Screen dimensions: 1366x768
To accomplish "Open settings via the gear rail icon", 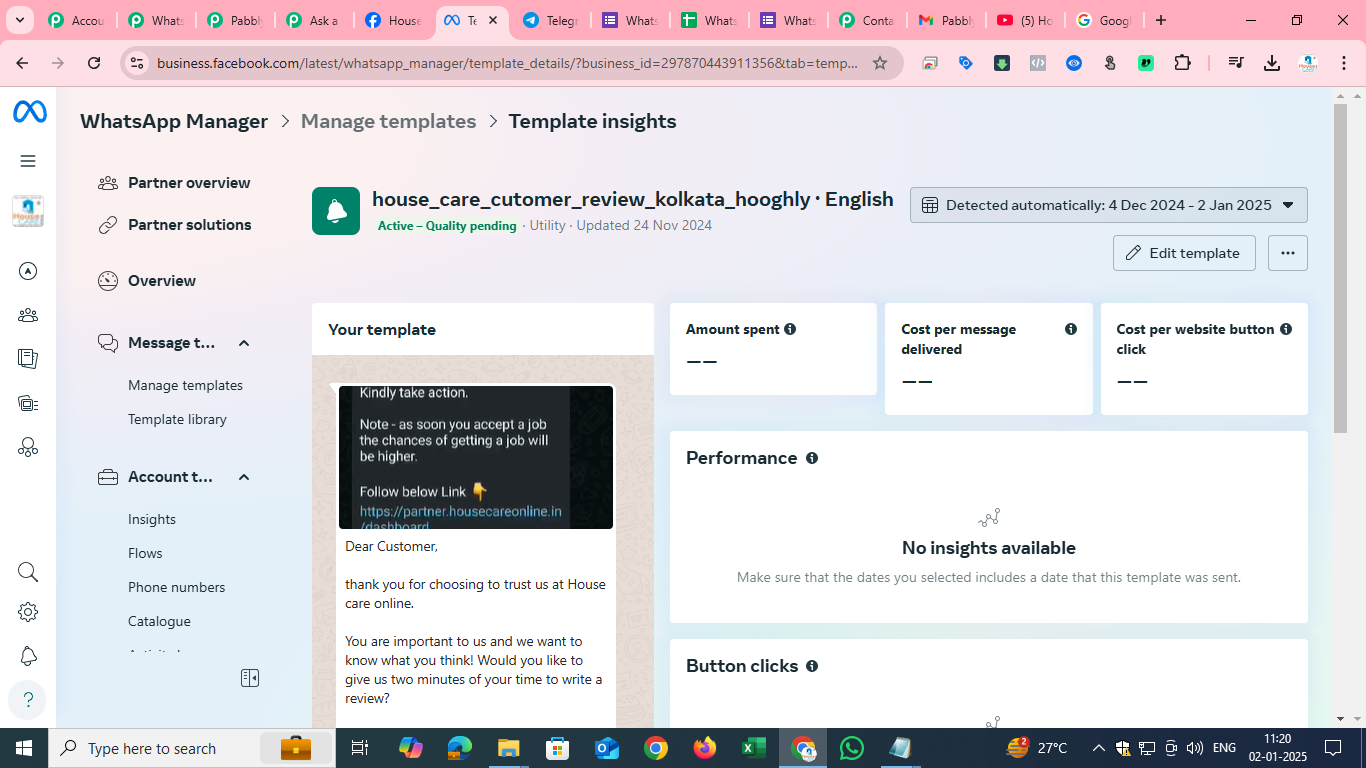I will pos(28,612).
